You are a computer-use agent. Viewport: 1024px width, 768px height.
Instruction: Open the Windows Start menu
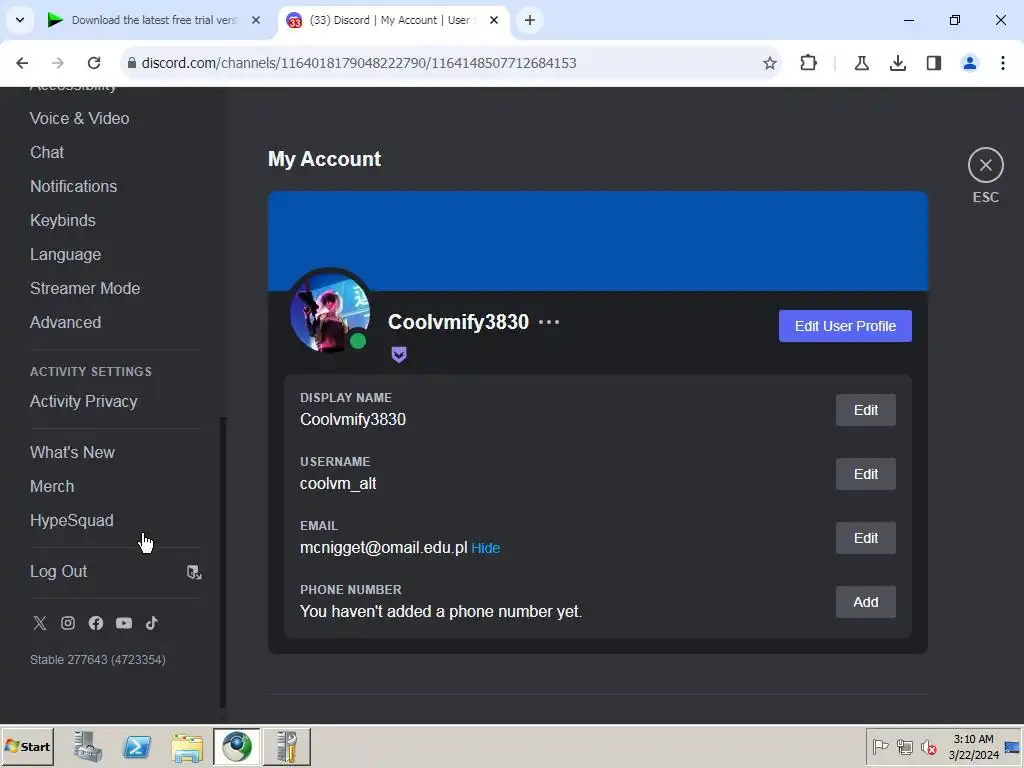28,746
